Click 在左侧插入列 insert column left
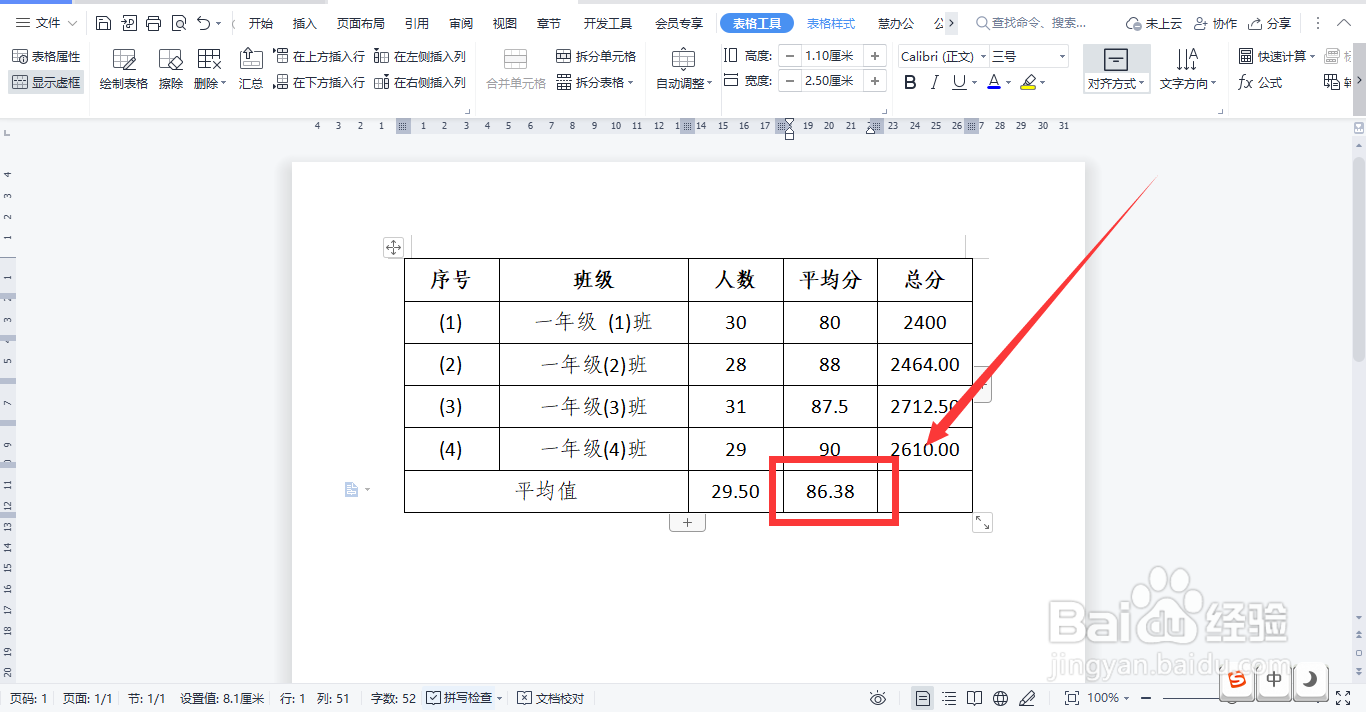1366x712 pixels. tap(420, 57)
